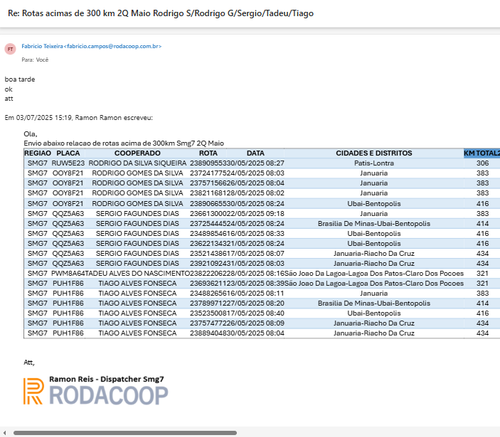Click the Patis-Lontra city cell

pos(374,163)
